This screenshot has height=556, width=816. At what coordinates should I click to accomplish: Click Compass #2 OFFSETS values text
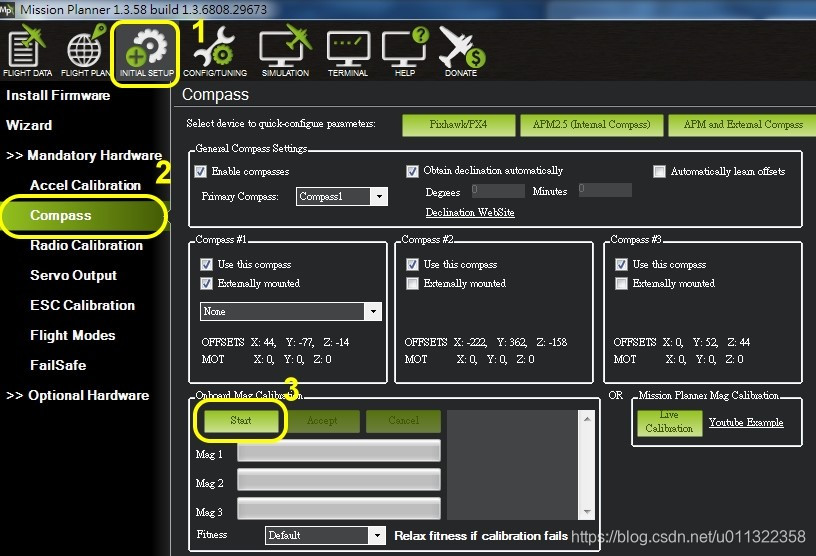click(x=486, y=343)
